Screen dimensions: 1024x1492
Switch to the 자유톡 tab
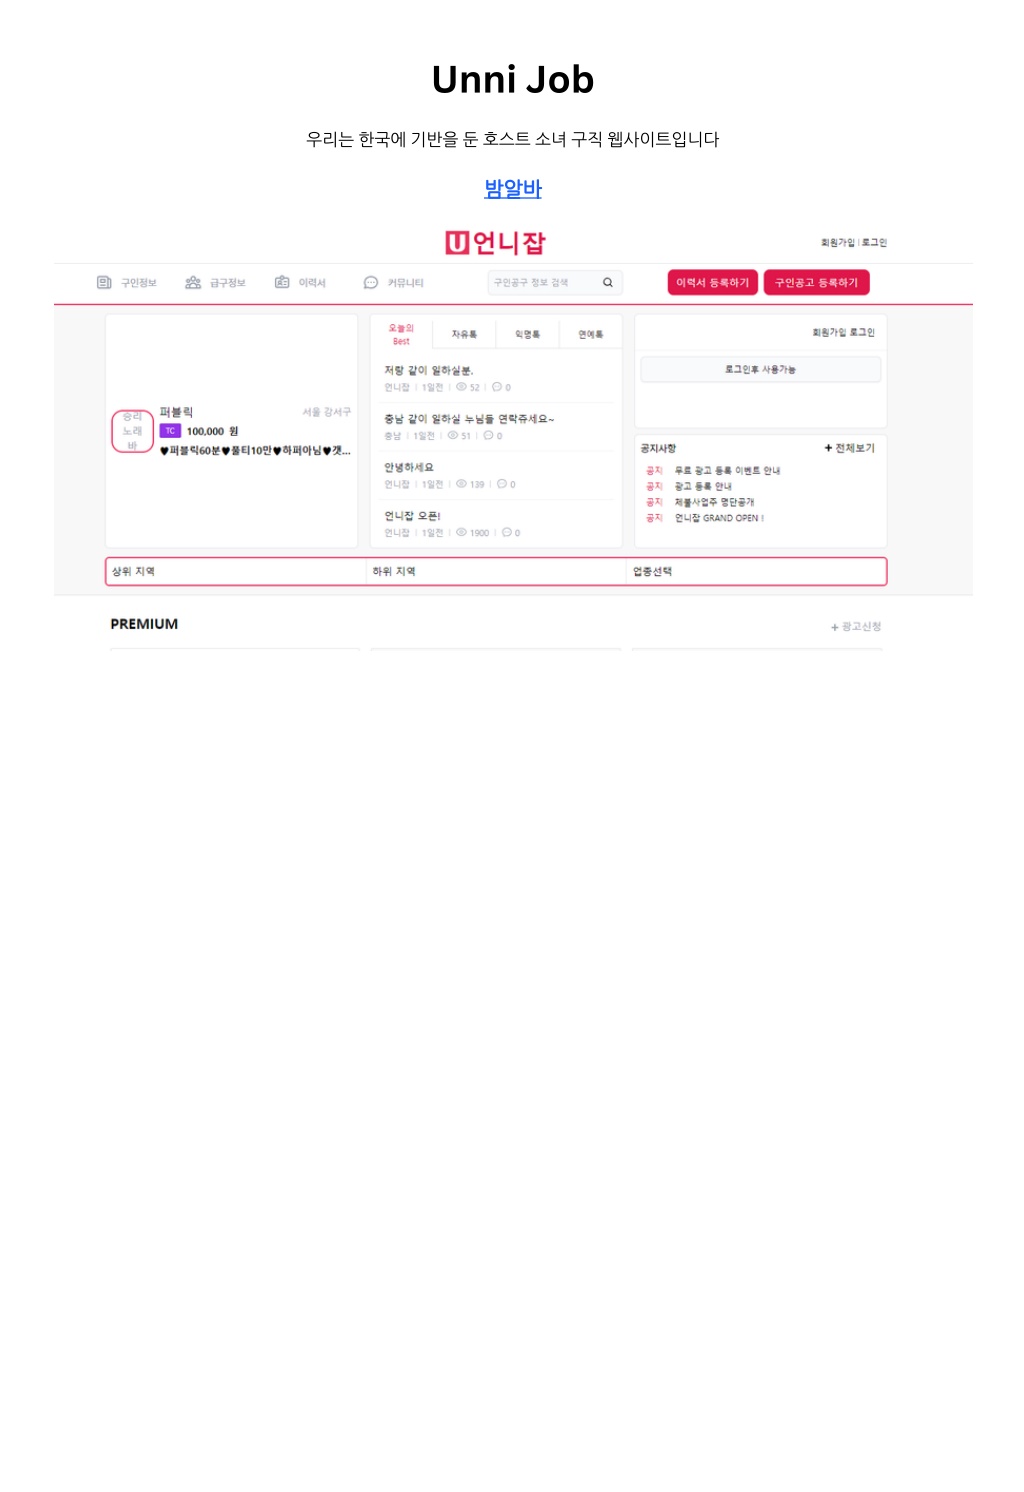464,334
